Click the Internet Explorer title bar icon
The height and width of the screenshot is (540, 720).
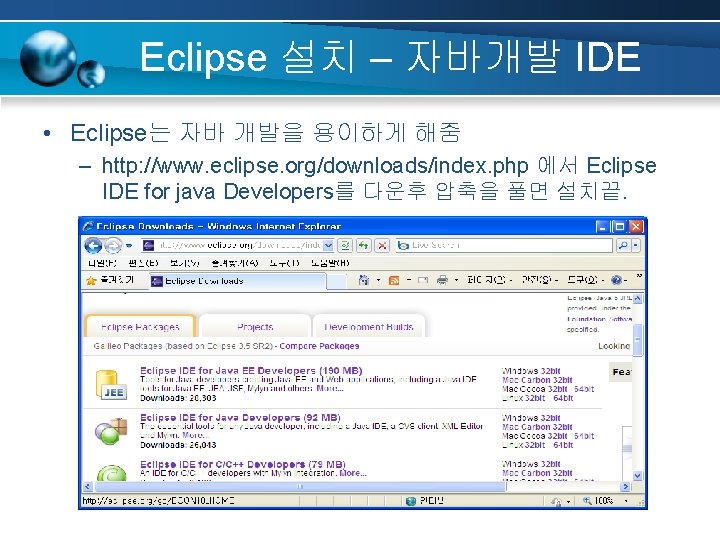coord(88,226)
